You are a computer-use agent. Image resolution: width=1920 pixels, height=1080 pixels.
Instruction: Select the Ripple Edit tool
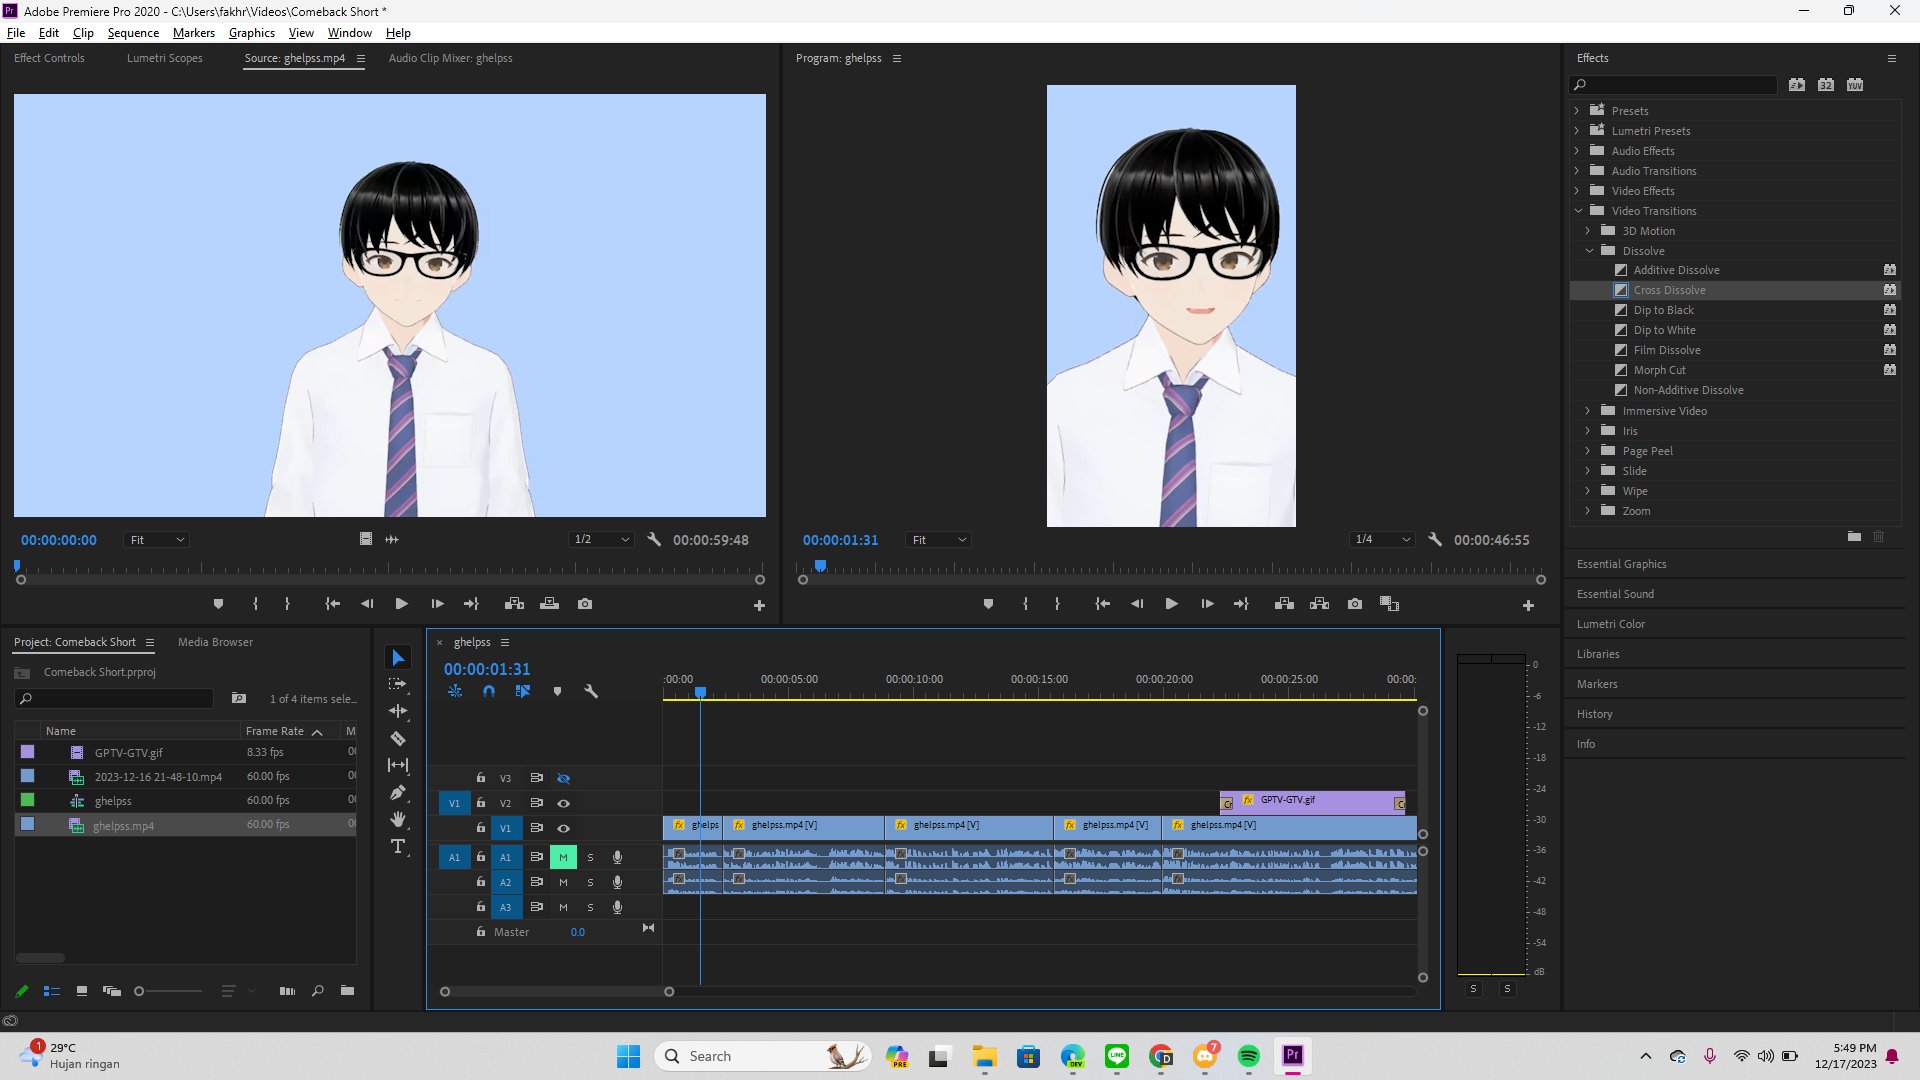click(398, 711)
